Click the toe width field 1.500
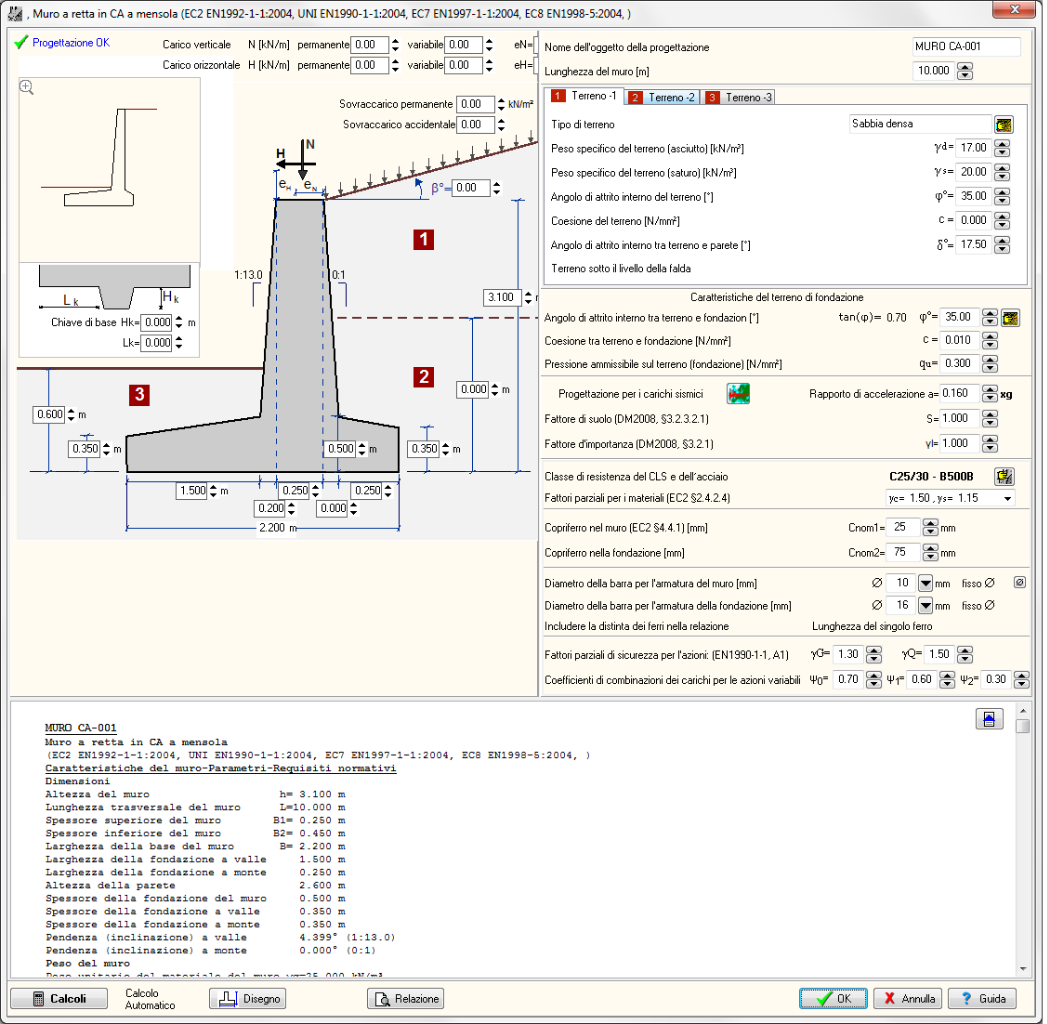The height and width of the screenshot is (1024, 1047). (x=192, y=491)
